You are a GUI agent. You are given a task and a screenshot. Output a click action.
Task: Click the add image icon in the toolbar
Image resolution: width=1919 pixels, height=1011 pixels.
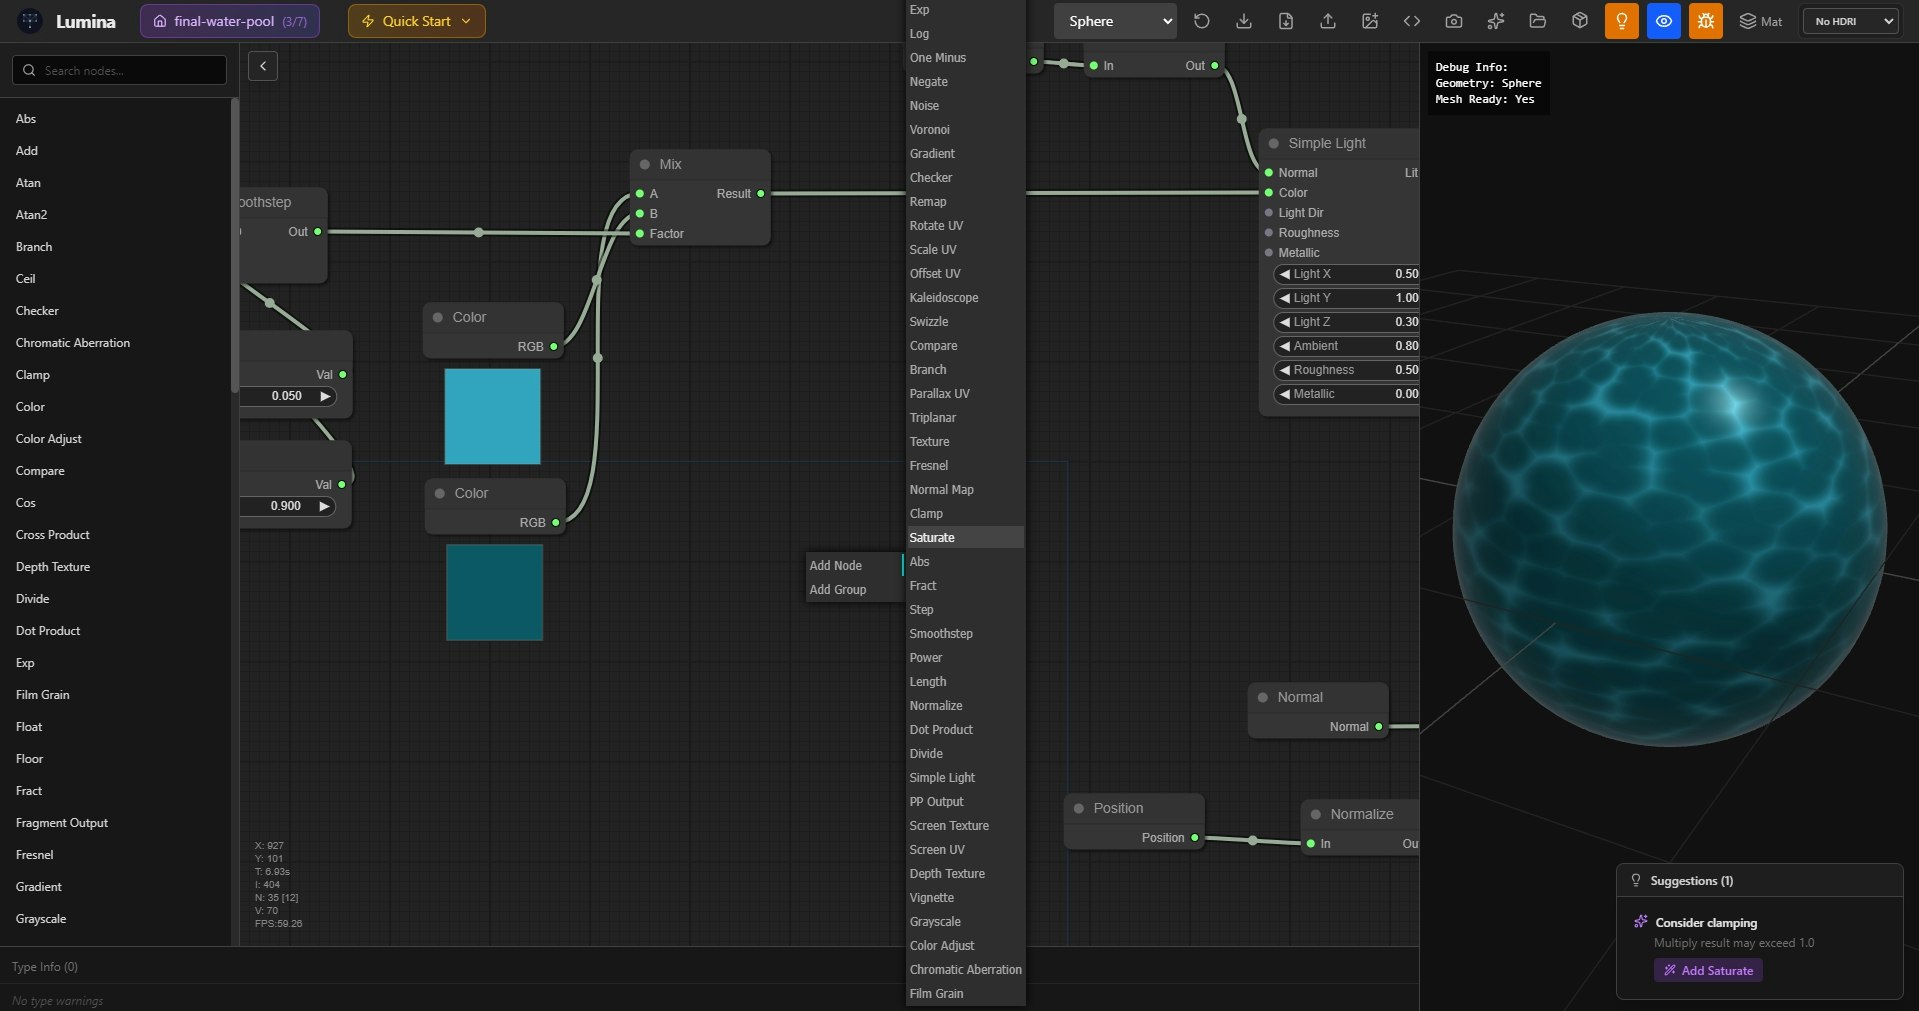click(1370, 20)
